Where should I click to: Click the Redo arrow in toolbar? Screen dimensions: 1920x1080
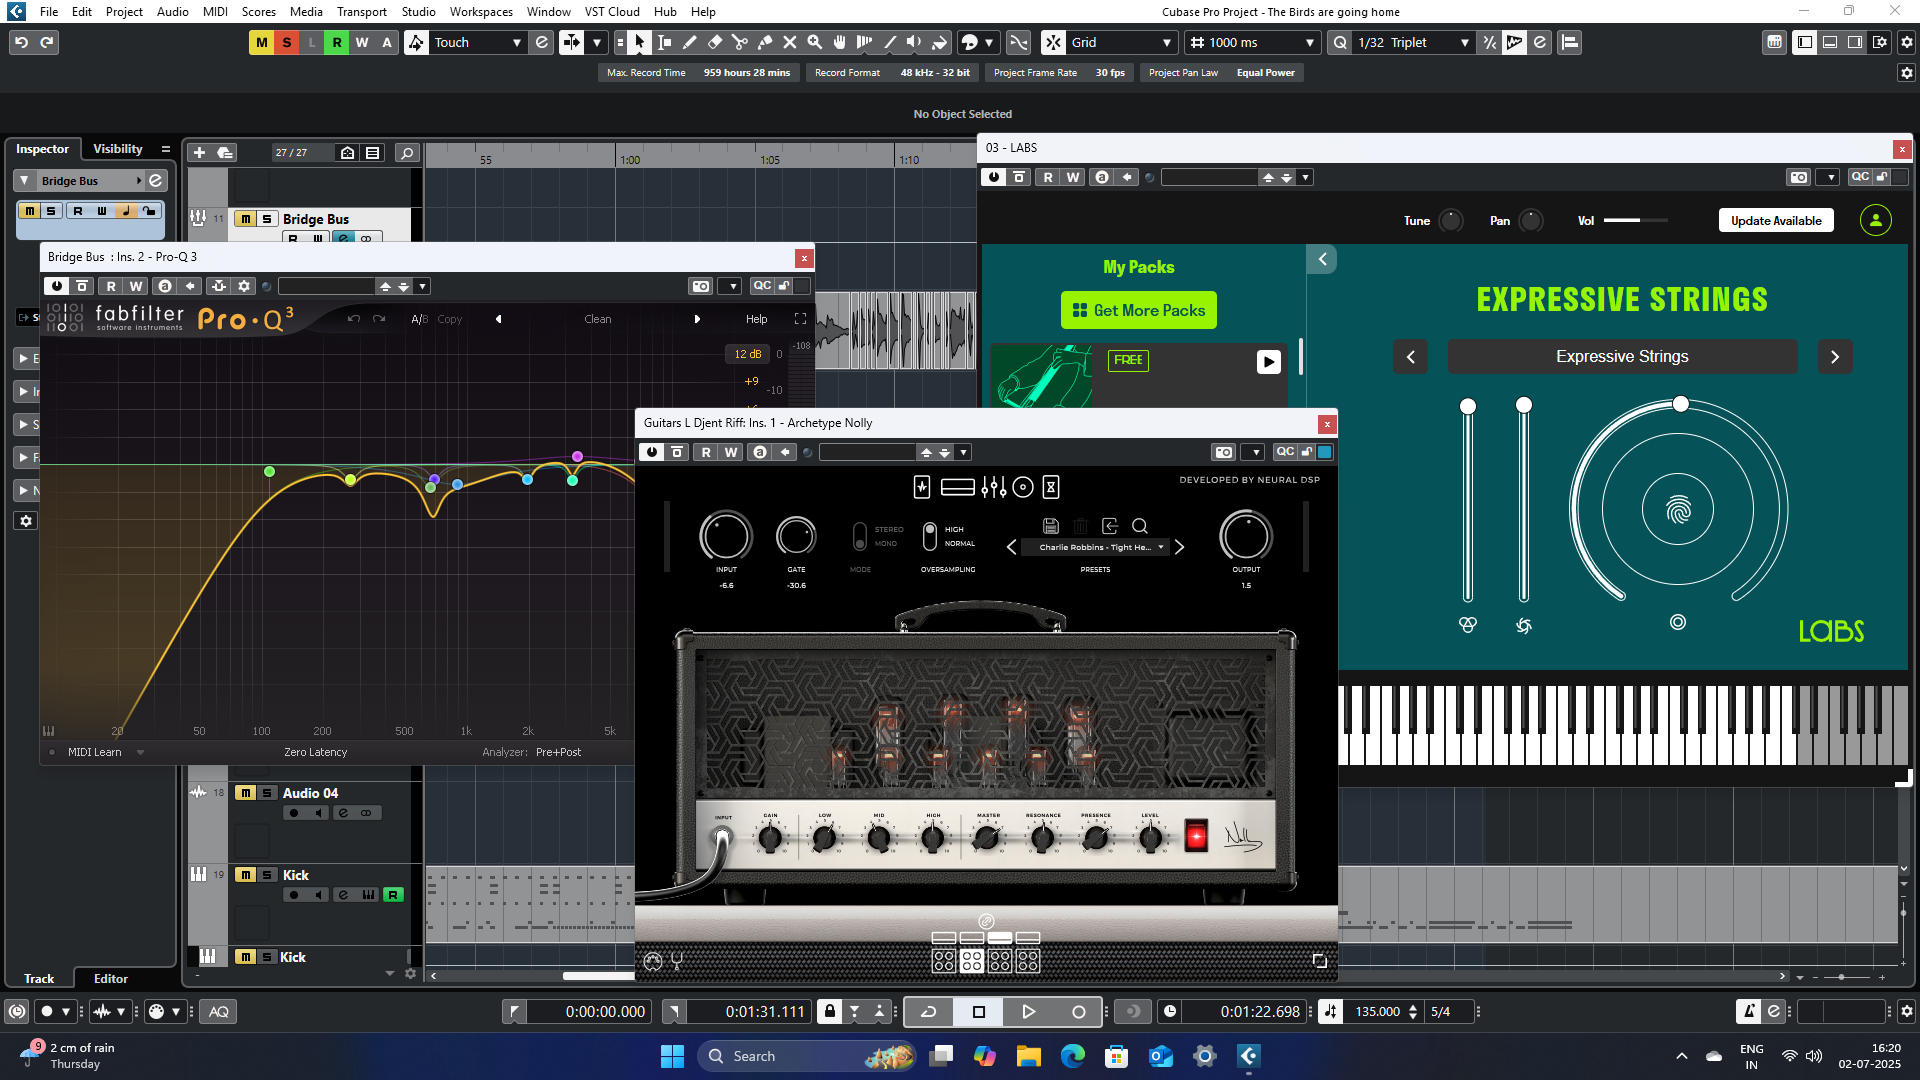point(47,42)
